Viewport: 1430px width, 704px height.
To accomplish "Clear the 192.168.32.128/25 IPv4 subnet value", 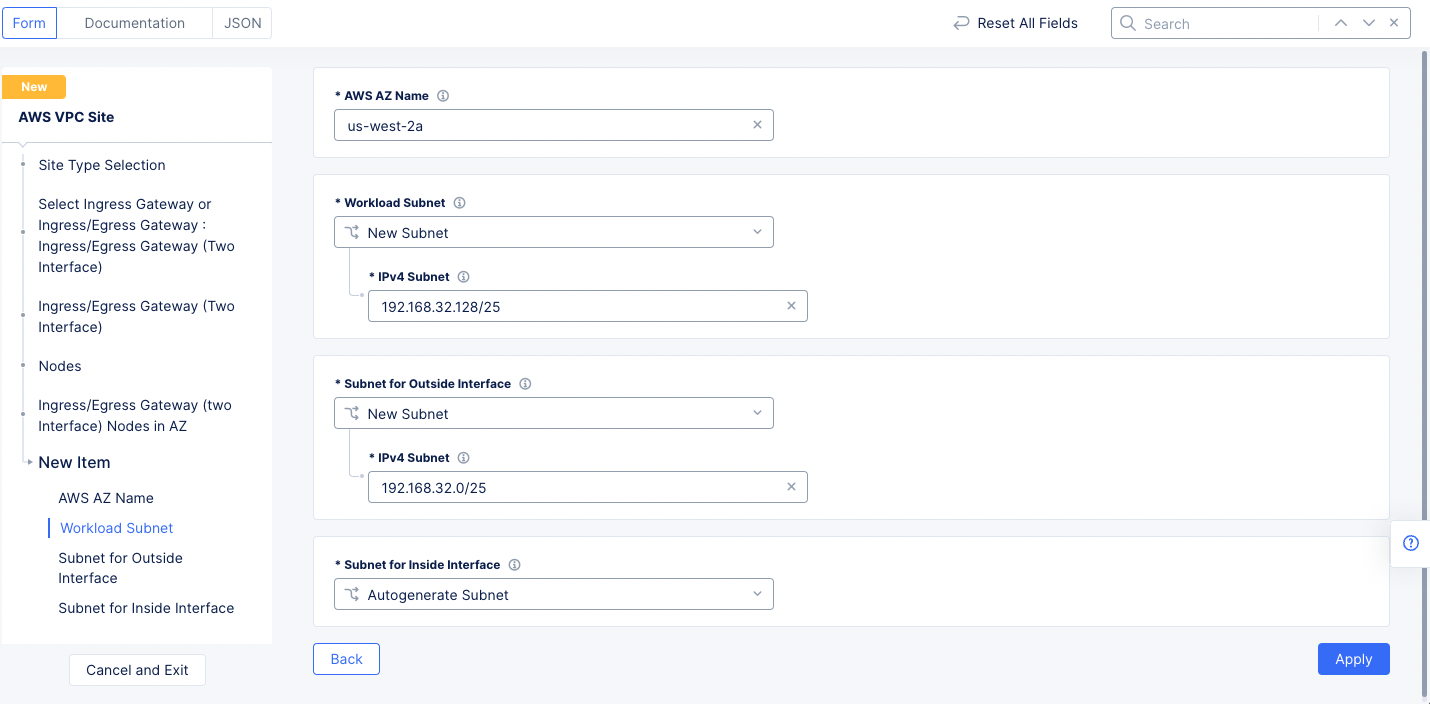I will pyautogui.click(x=791, y=305).
